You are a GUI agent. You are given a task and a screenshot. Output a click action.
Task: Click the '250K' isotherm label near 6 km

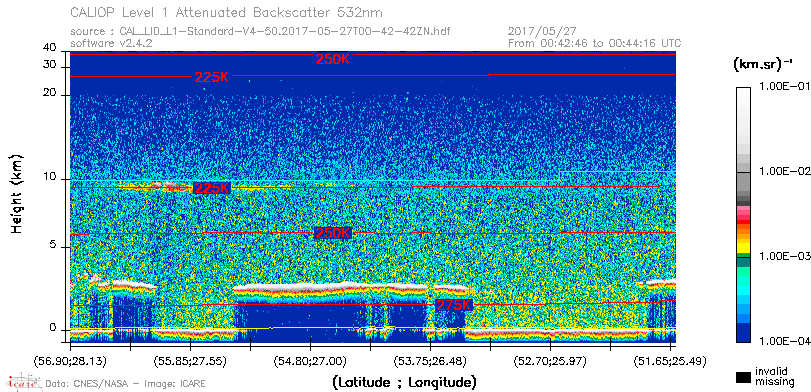(333, 233)
